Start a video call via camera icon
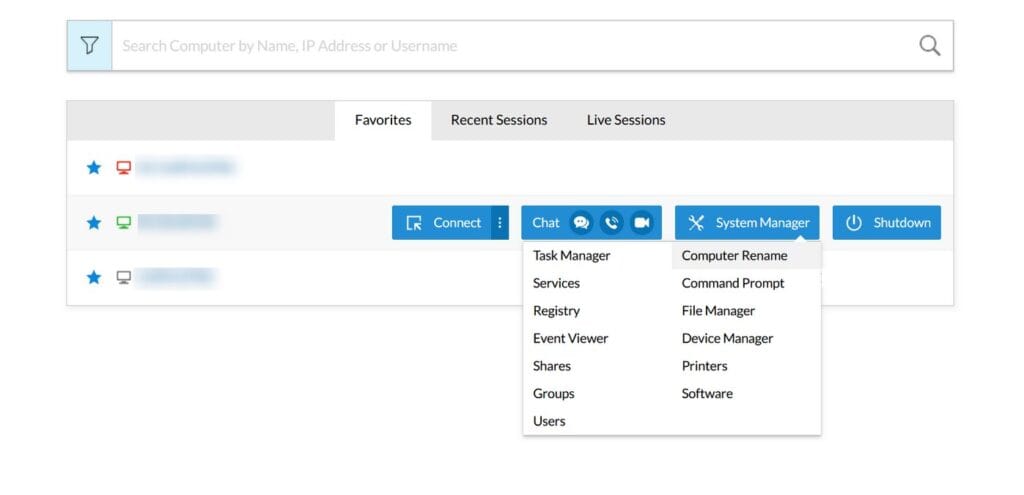Image resolution: width=1024 pixels, height=495 pixels. pyautogui.click(x=642, y=223)
